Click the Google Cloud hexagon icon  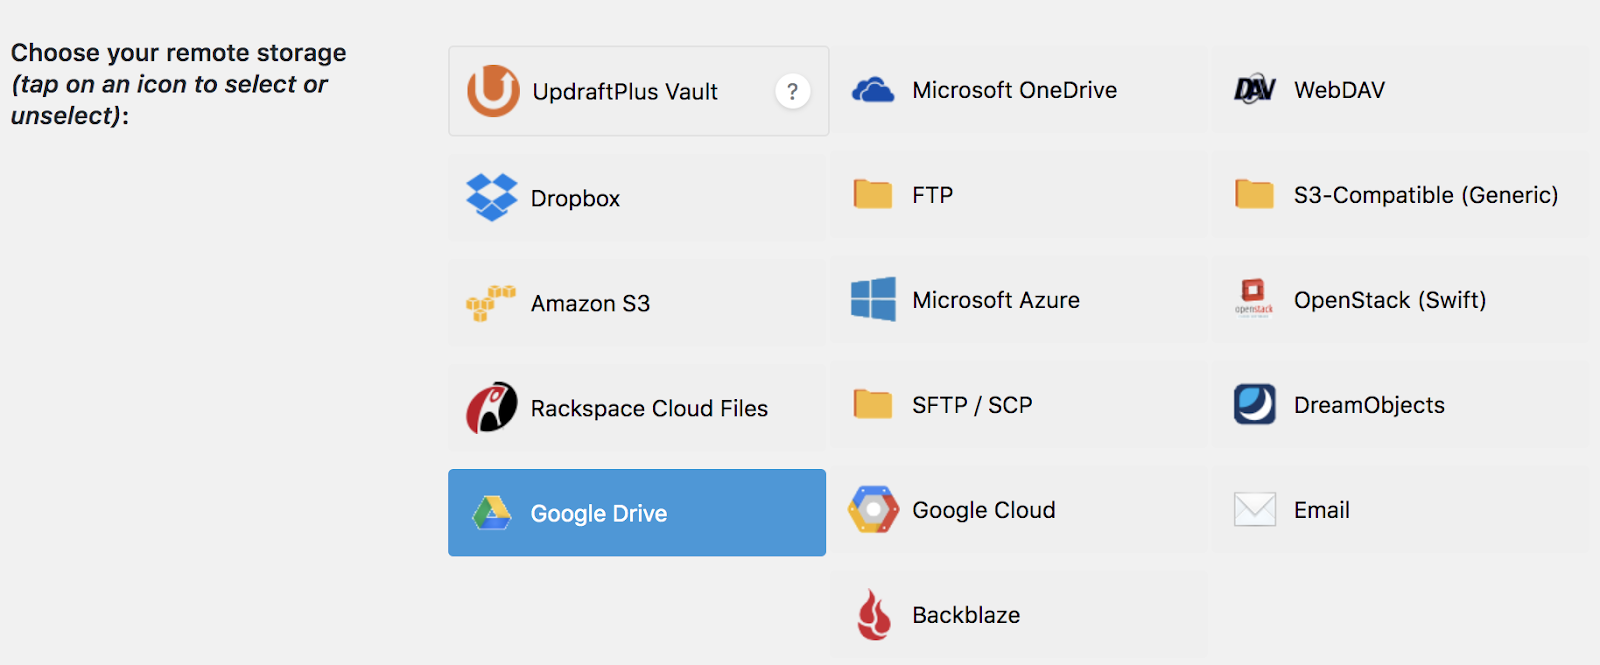pos(873,509)
